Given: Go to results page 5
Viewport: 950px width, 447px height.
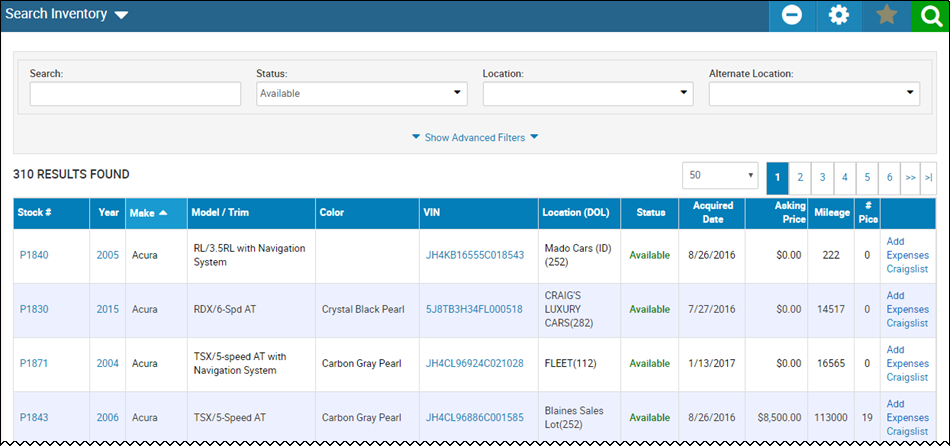Looking at the screenshot, I should point(868,178).
